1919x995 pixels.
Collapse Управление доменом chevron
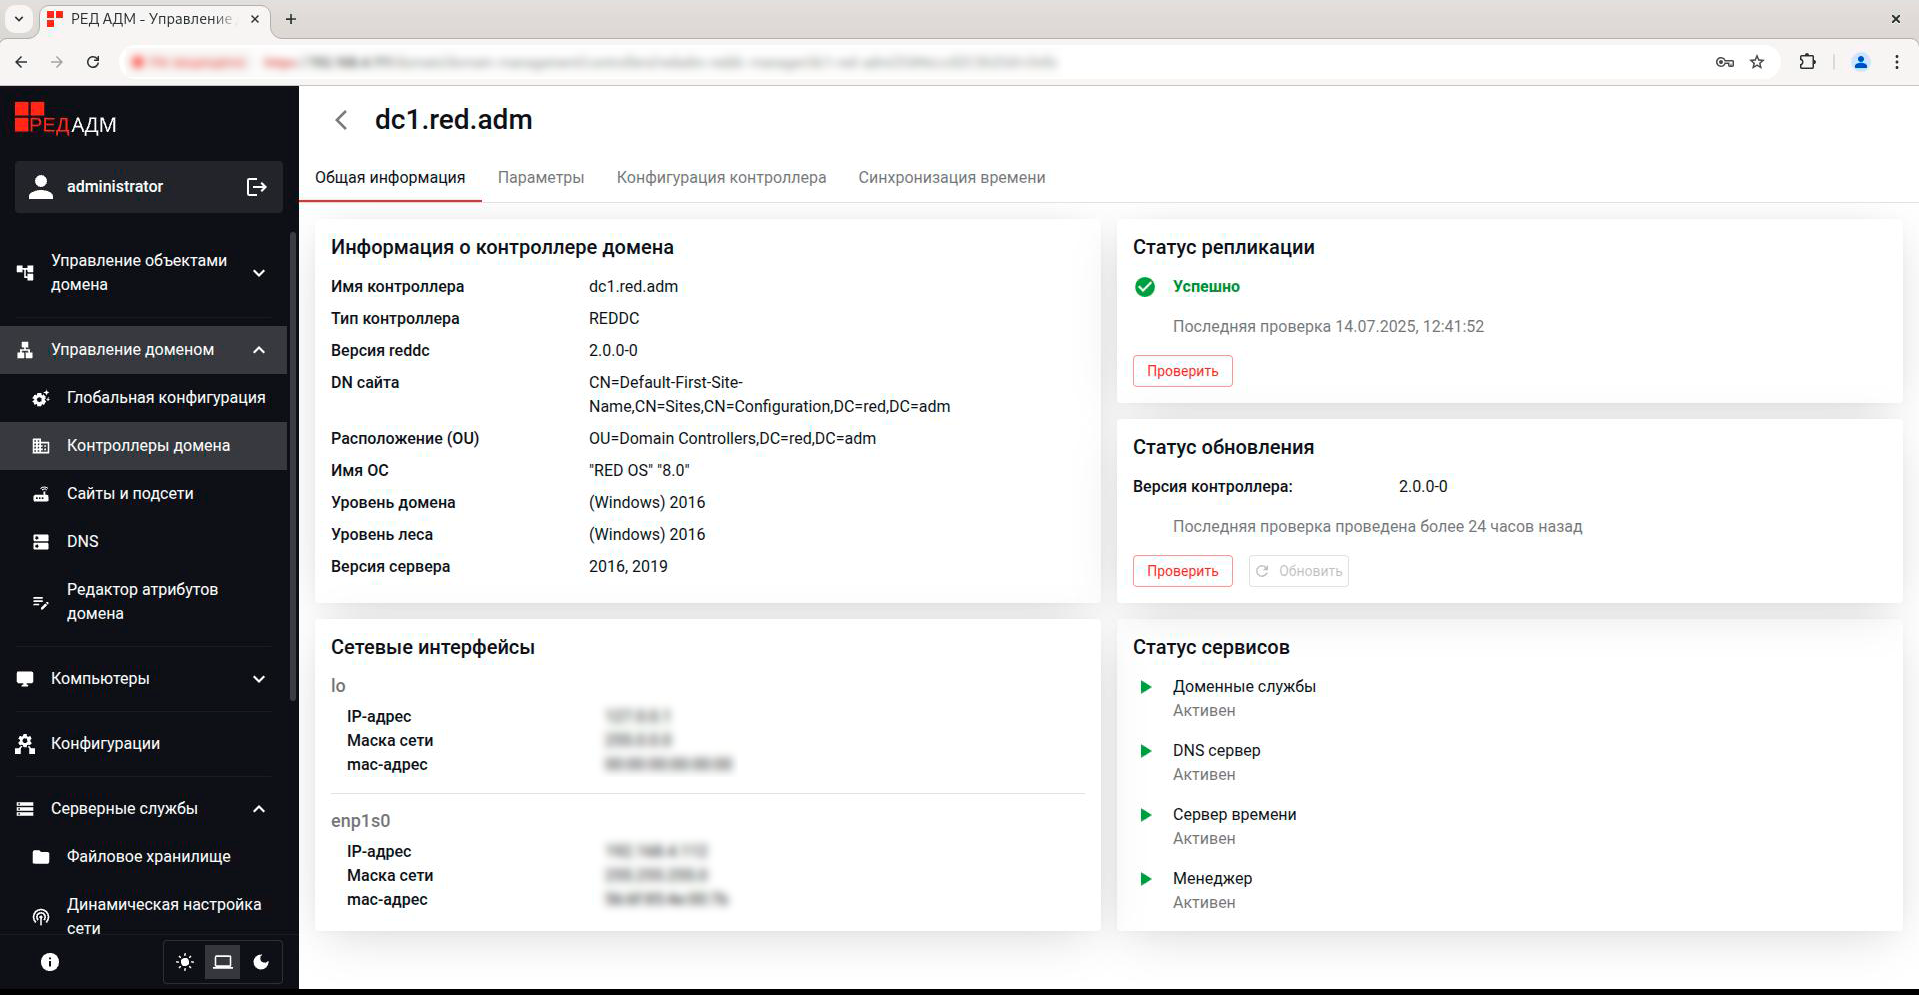click(x=259, y=350)
